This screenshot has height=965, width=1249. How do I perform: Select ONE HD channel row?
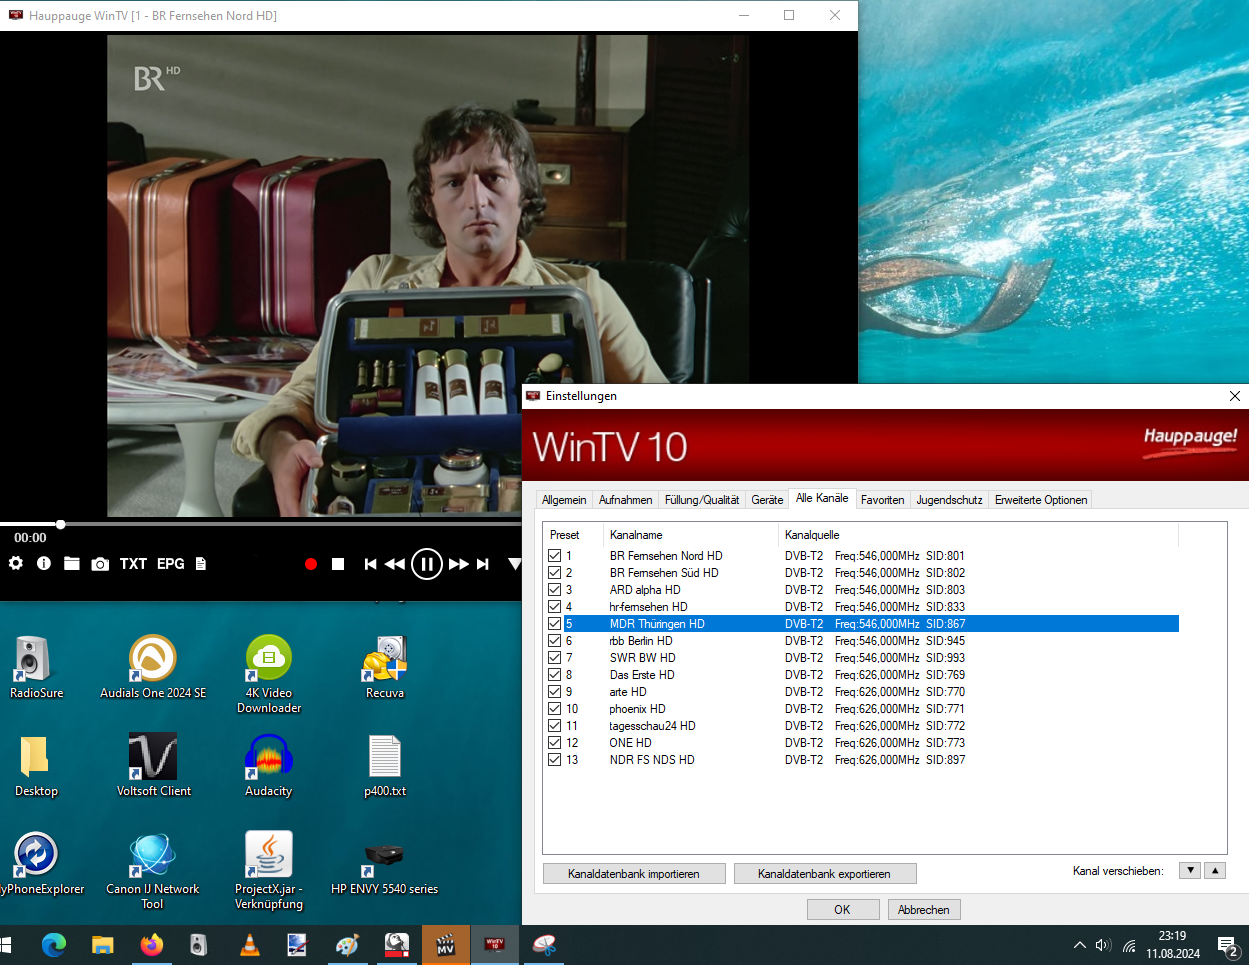(861, 743)
